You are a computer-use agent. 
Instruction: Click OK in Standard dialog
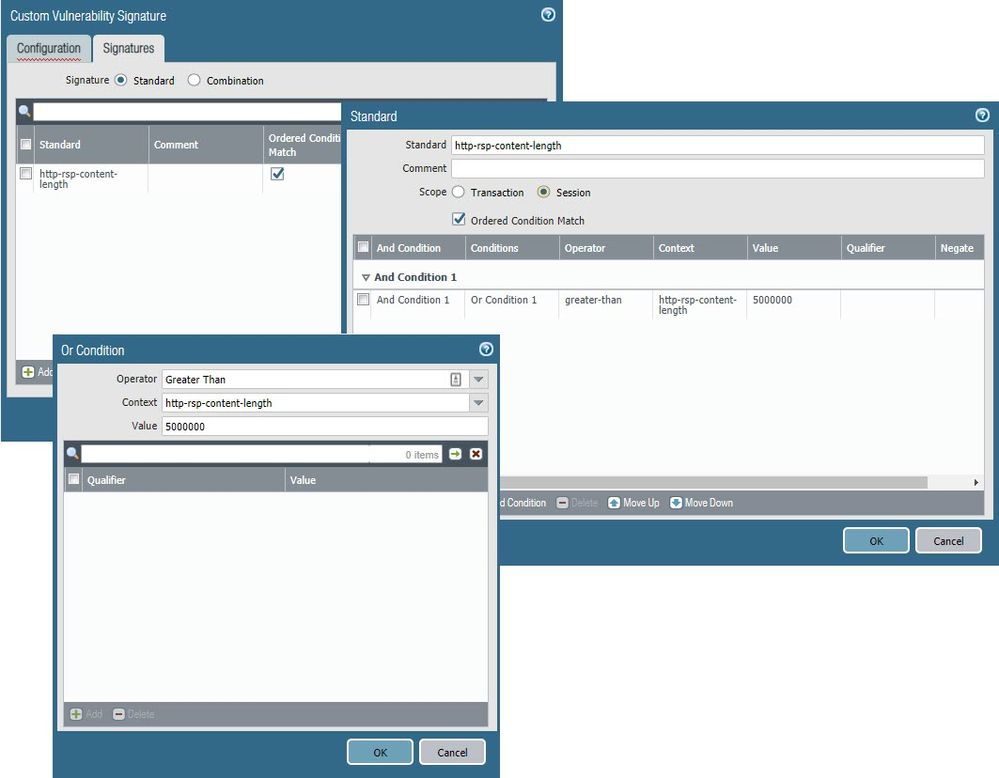coord(876,540)
